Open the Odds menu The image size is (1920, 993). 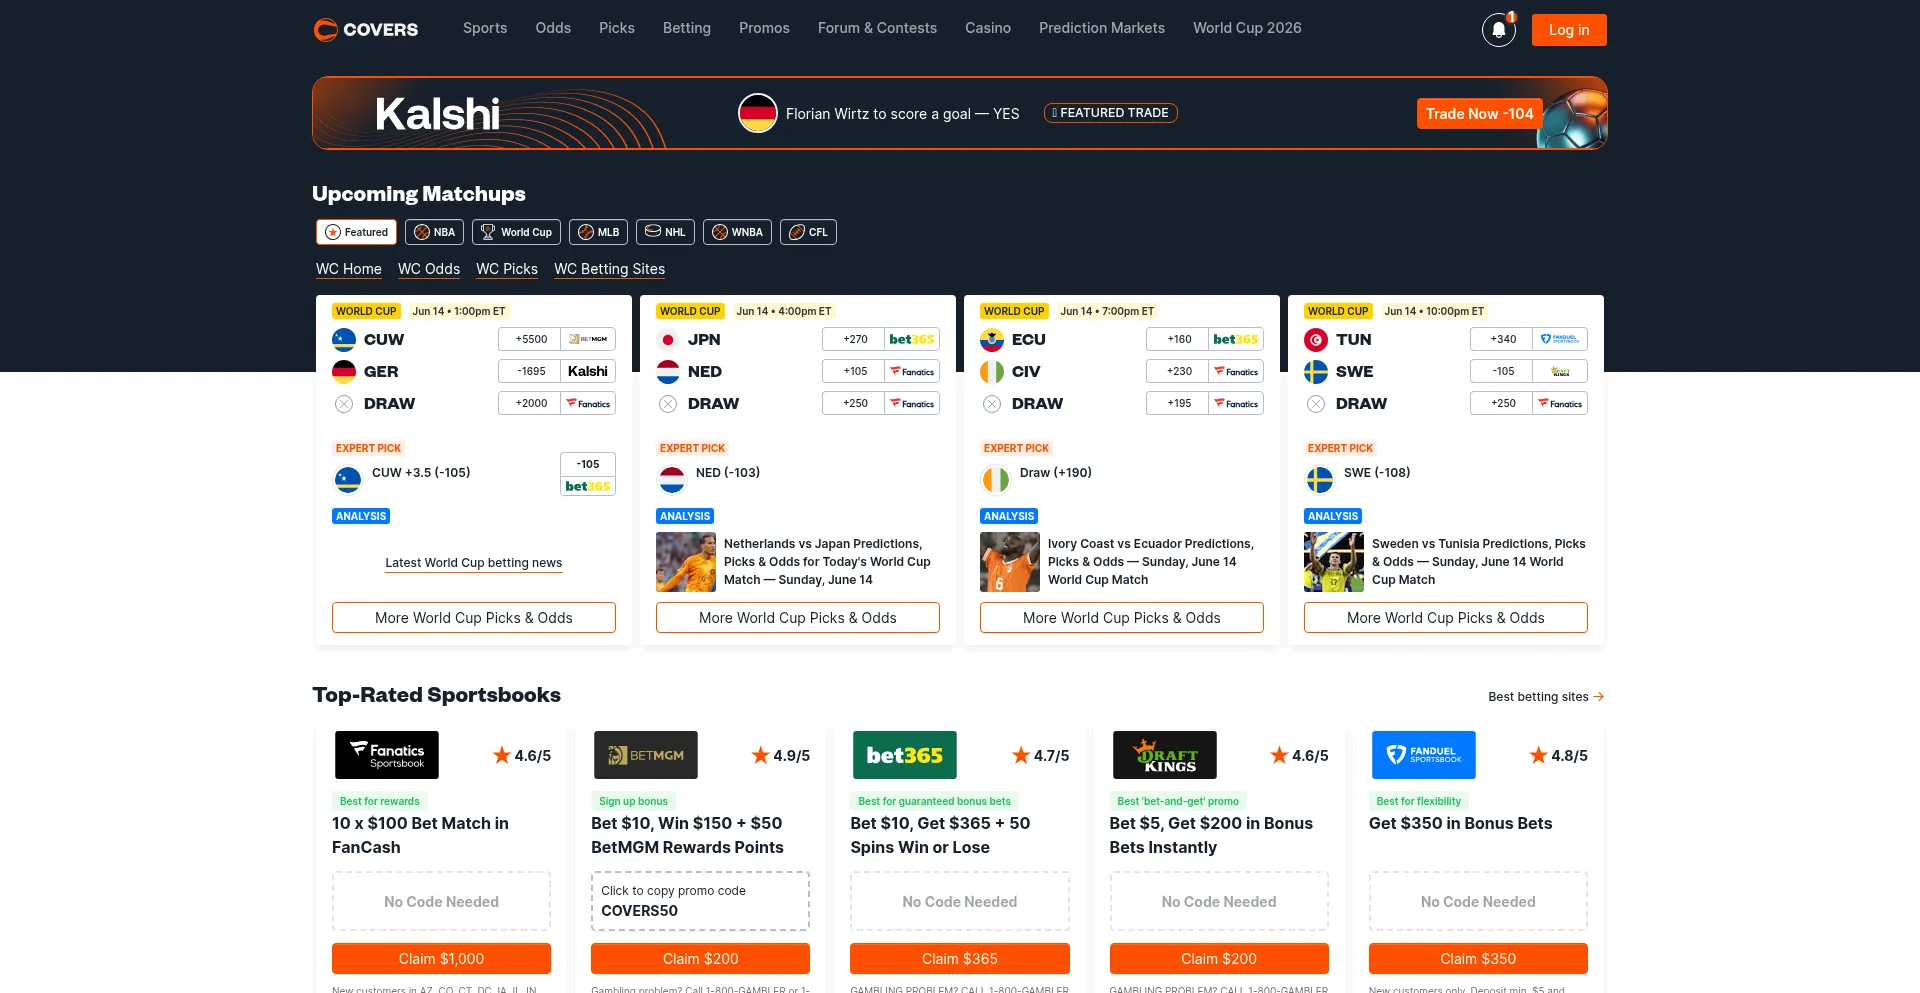click(x=553, y=28)
